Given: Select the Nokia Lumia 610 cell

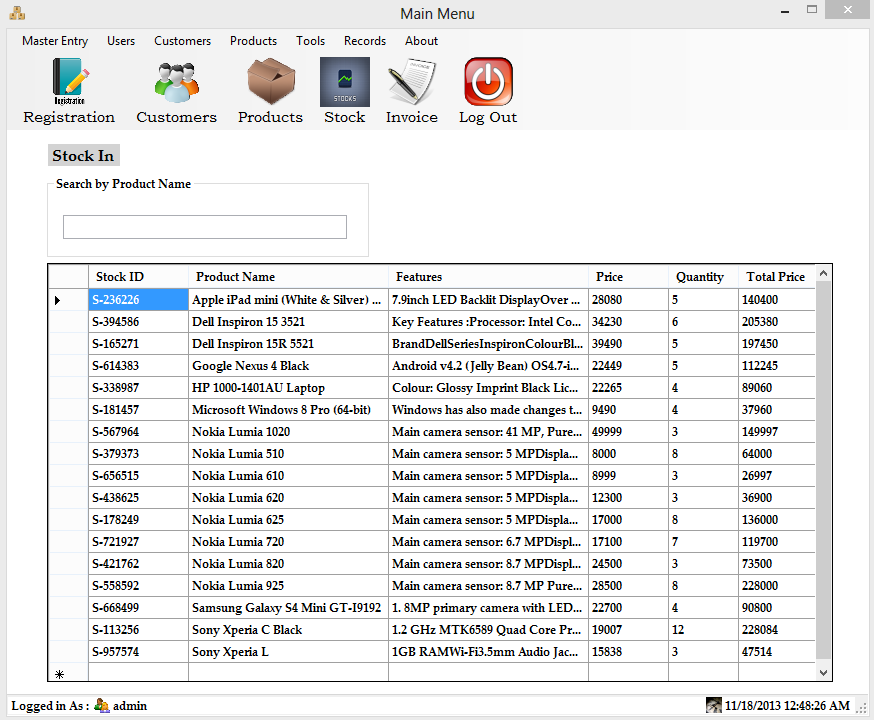Looking at the screenshot, I should pos(288,476).
